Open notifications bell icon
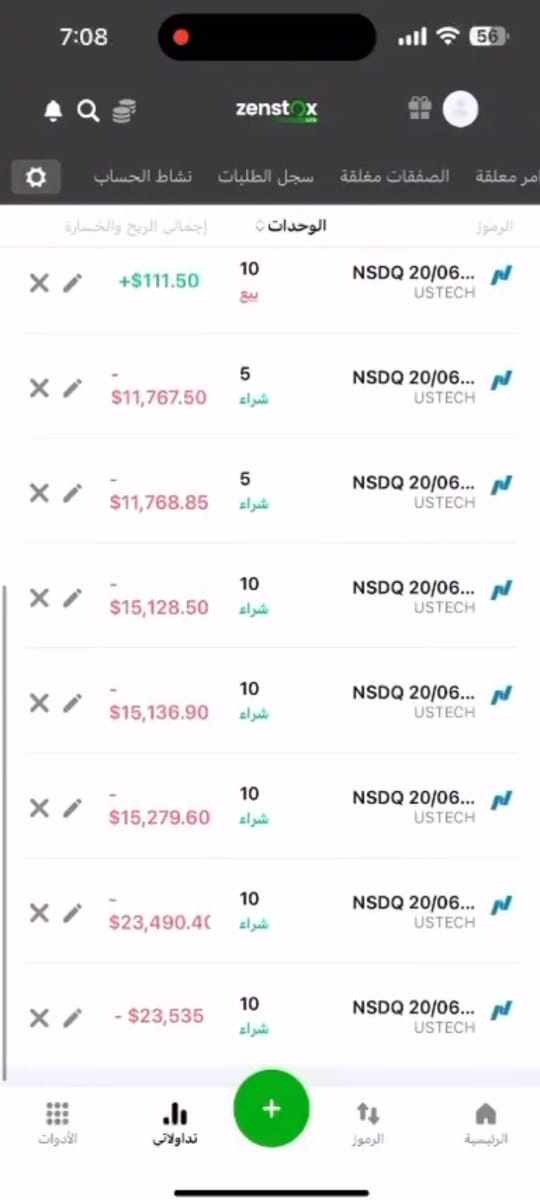The height and width of the screenshot is (1200, 540). click(x=54, y=111)
